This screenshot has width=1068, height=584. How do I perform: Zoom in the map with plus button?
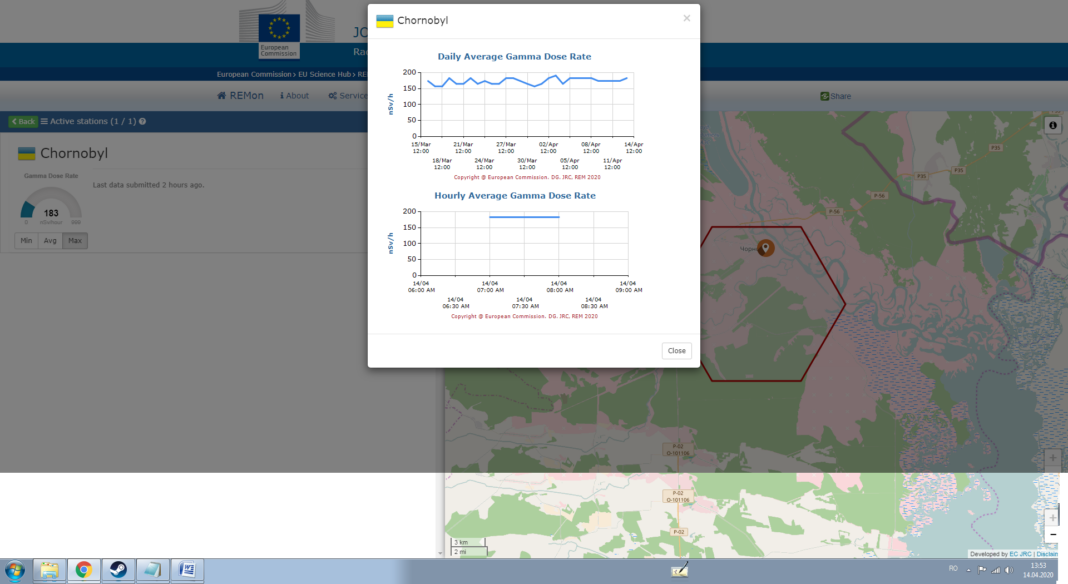tap(1053, 517)
